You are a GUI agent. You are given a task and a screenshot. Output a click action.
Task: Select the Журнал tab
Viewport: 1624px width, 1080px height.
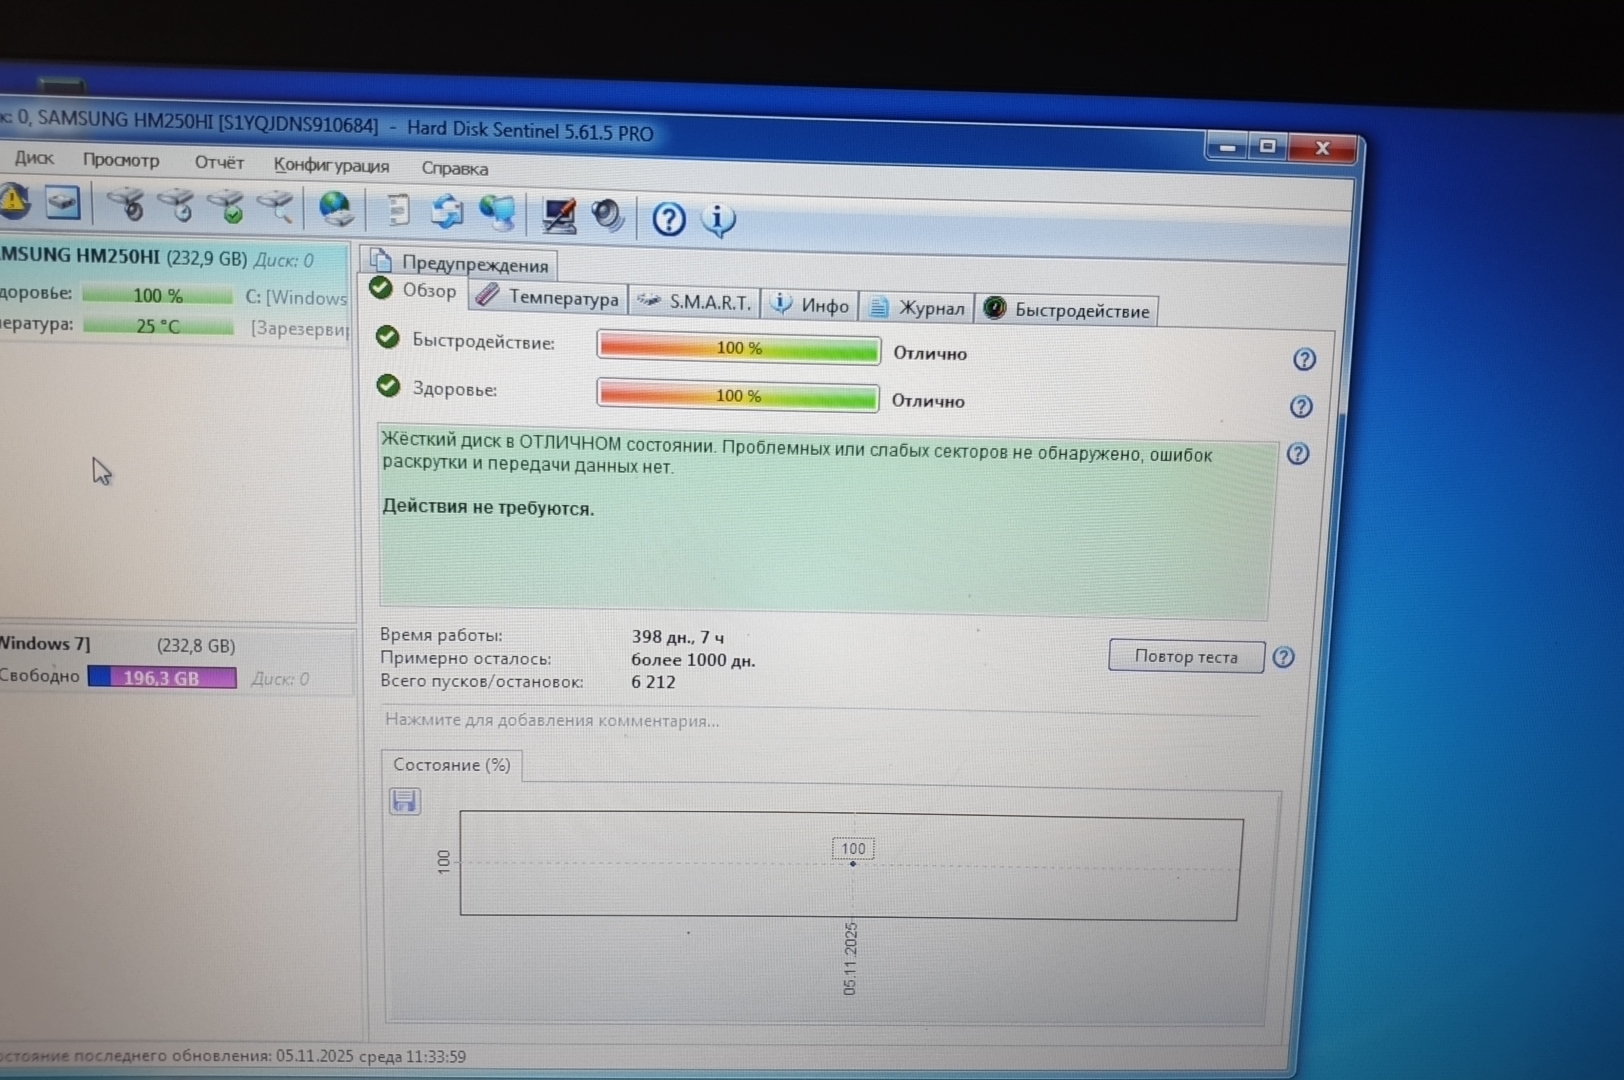click(x=918, y=308)
